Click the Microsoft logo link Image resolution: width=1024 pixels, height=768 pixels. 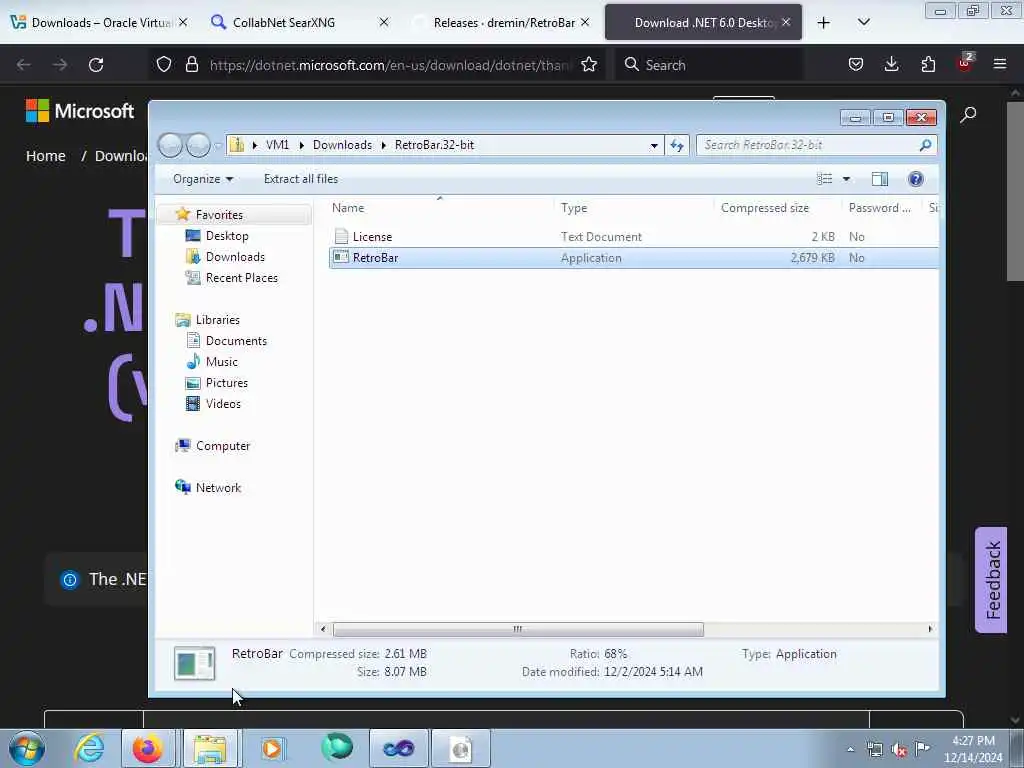80,111
